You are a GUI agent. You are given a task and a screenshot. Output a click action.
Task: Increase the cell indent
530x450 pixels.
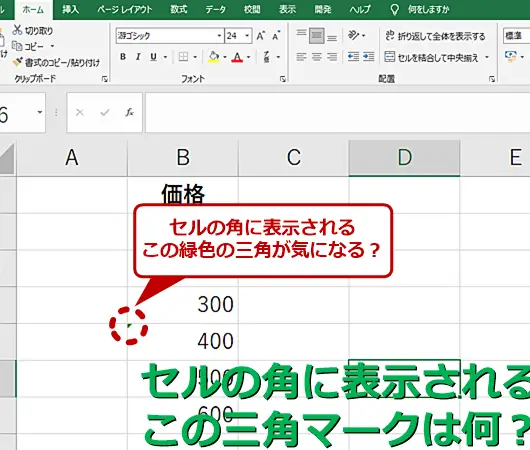pos(368,57)
